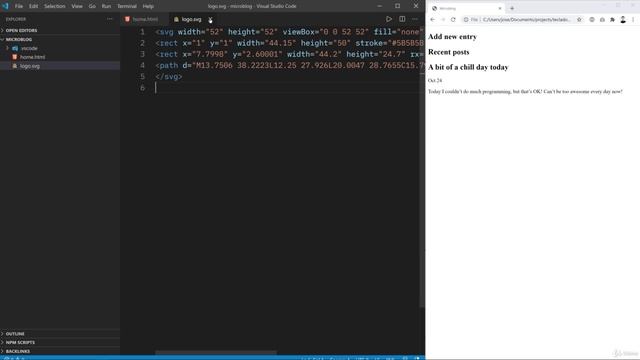Screen dimensions: 640x360
Task: Select the logo.svg editor tab
Action: [x=191, y=19]
